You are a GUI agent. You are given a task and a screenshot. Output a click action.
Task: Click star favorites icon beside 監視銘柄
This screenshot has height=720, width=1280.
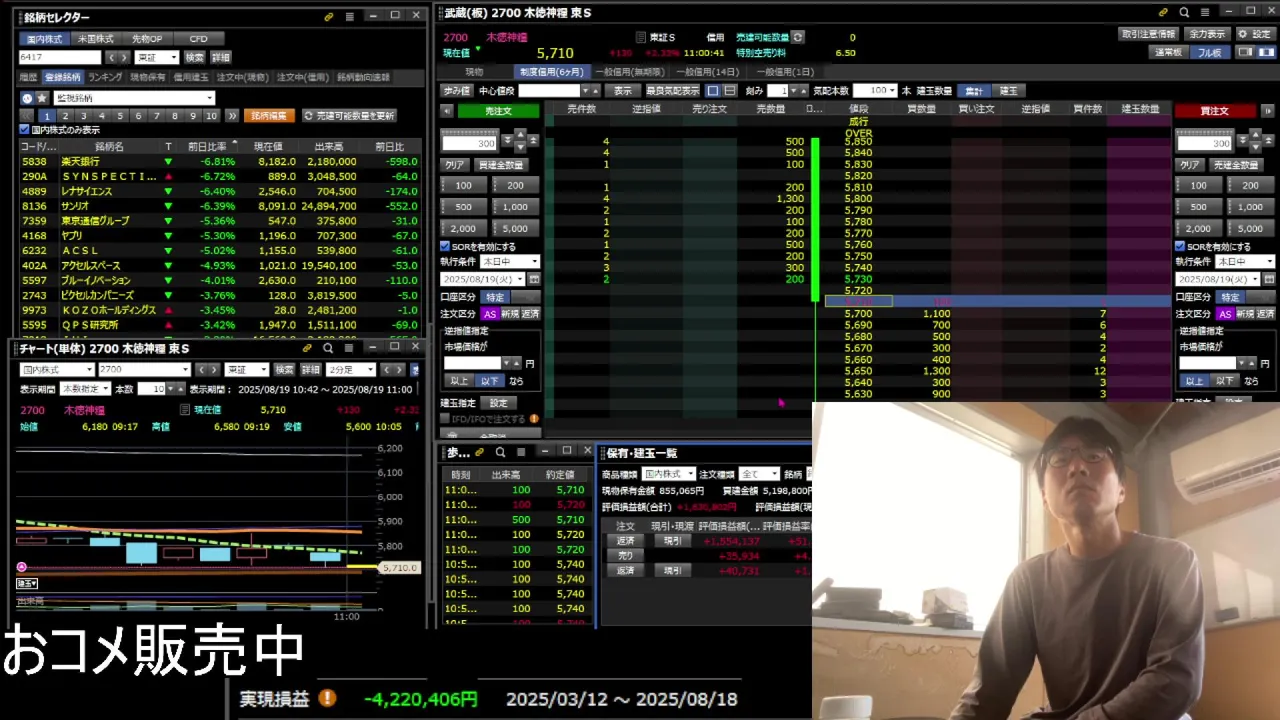click(x=42, y=98)
